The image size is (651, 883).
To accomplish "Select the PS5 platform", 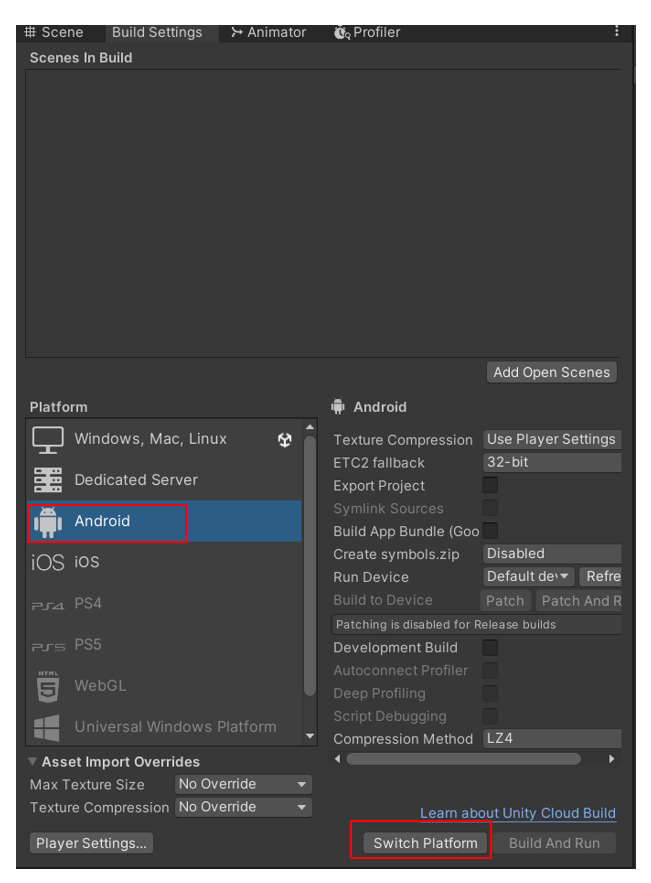I will [164, 644].
